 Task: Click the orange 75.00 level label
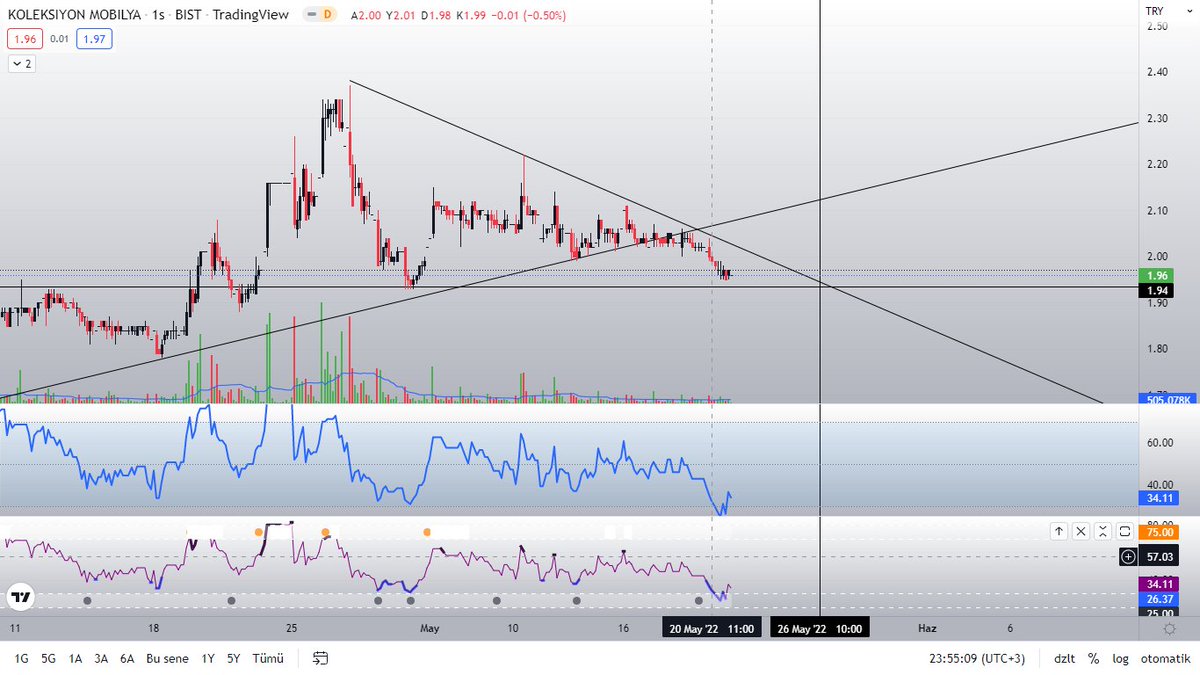pos(1158,533)
